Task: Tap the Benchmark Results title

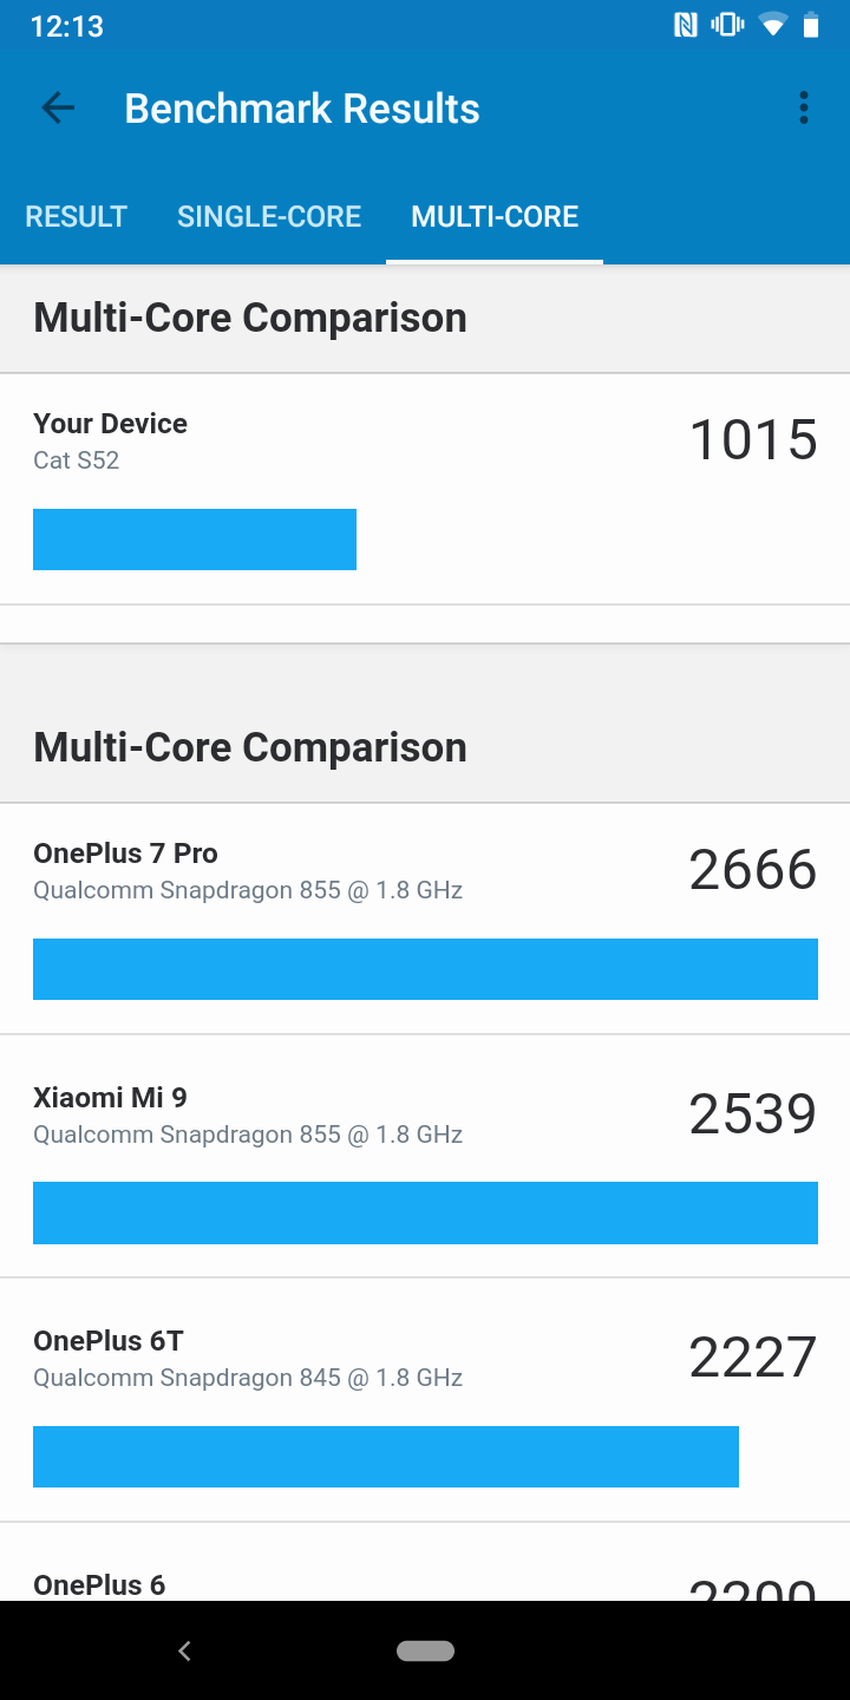Action: coord(301,108)
